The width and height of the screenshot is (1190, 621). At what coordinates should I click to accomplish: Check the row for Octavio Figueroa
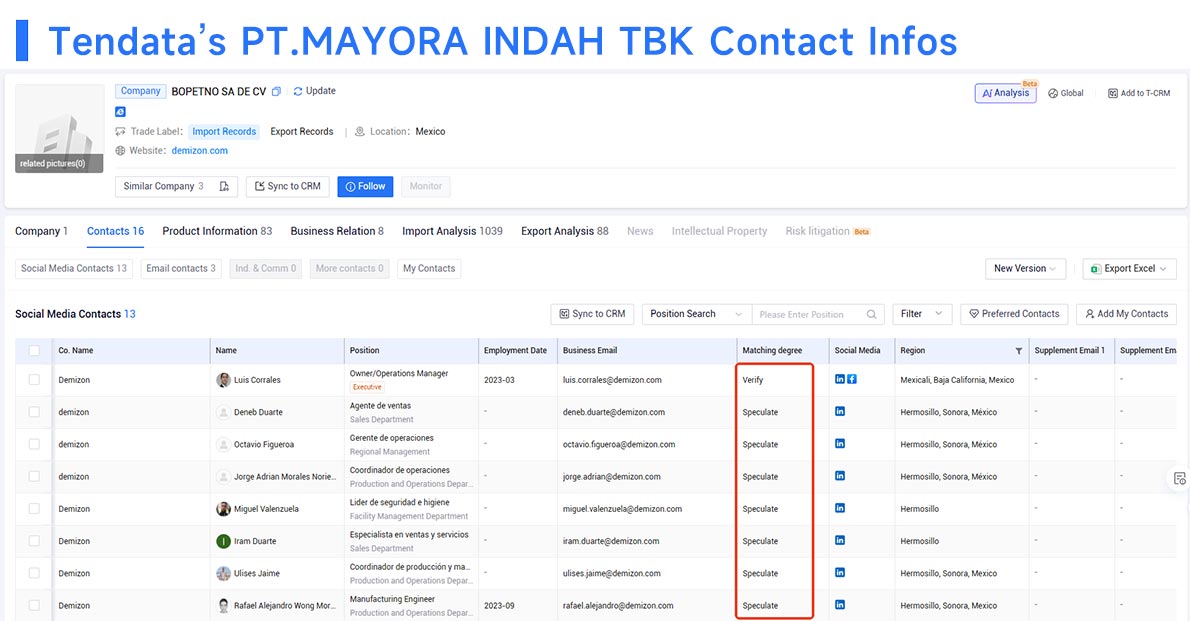click(34, 444)
